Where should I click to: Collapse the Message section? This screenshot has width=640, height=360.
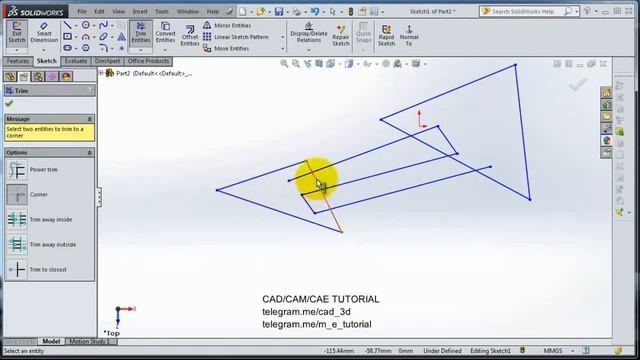tap(90, 119)
